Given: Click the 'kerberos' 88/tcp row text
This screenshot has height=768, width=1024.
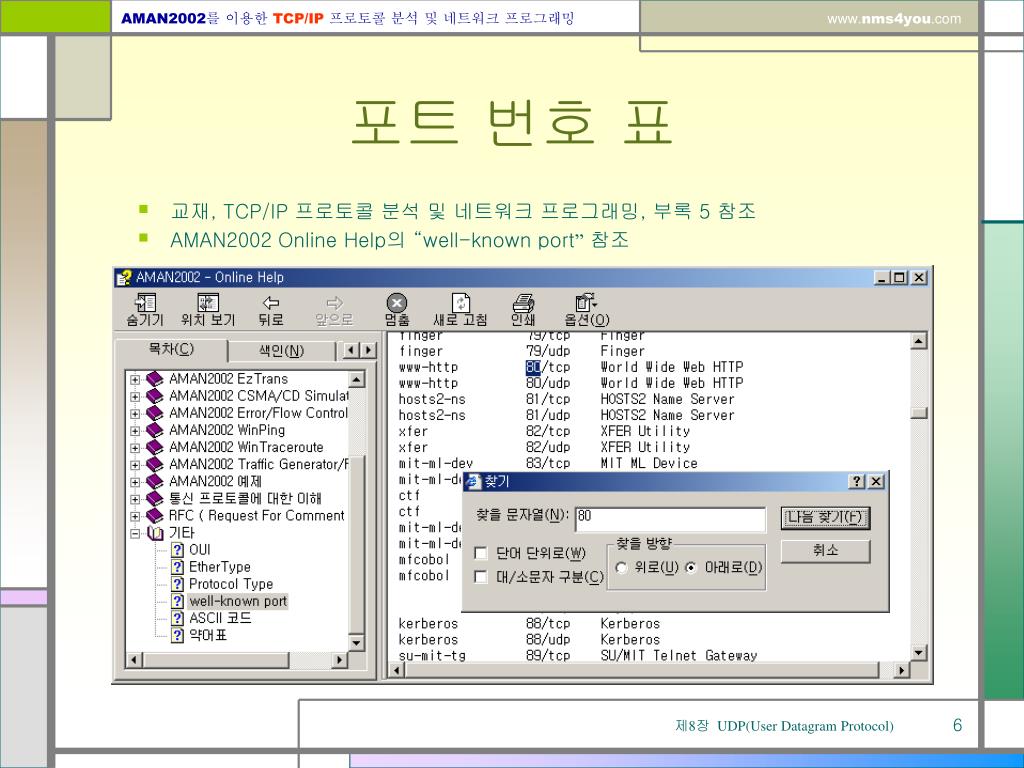Looking at the screenshot, I should (x=428, y=624).
